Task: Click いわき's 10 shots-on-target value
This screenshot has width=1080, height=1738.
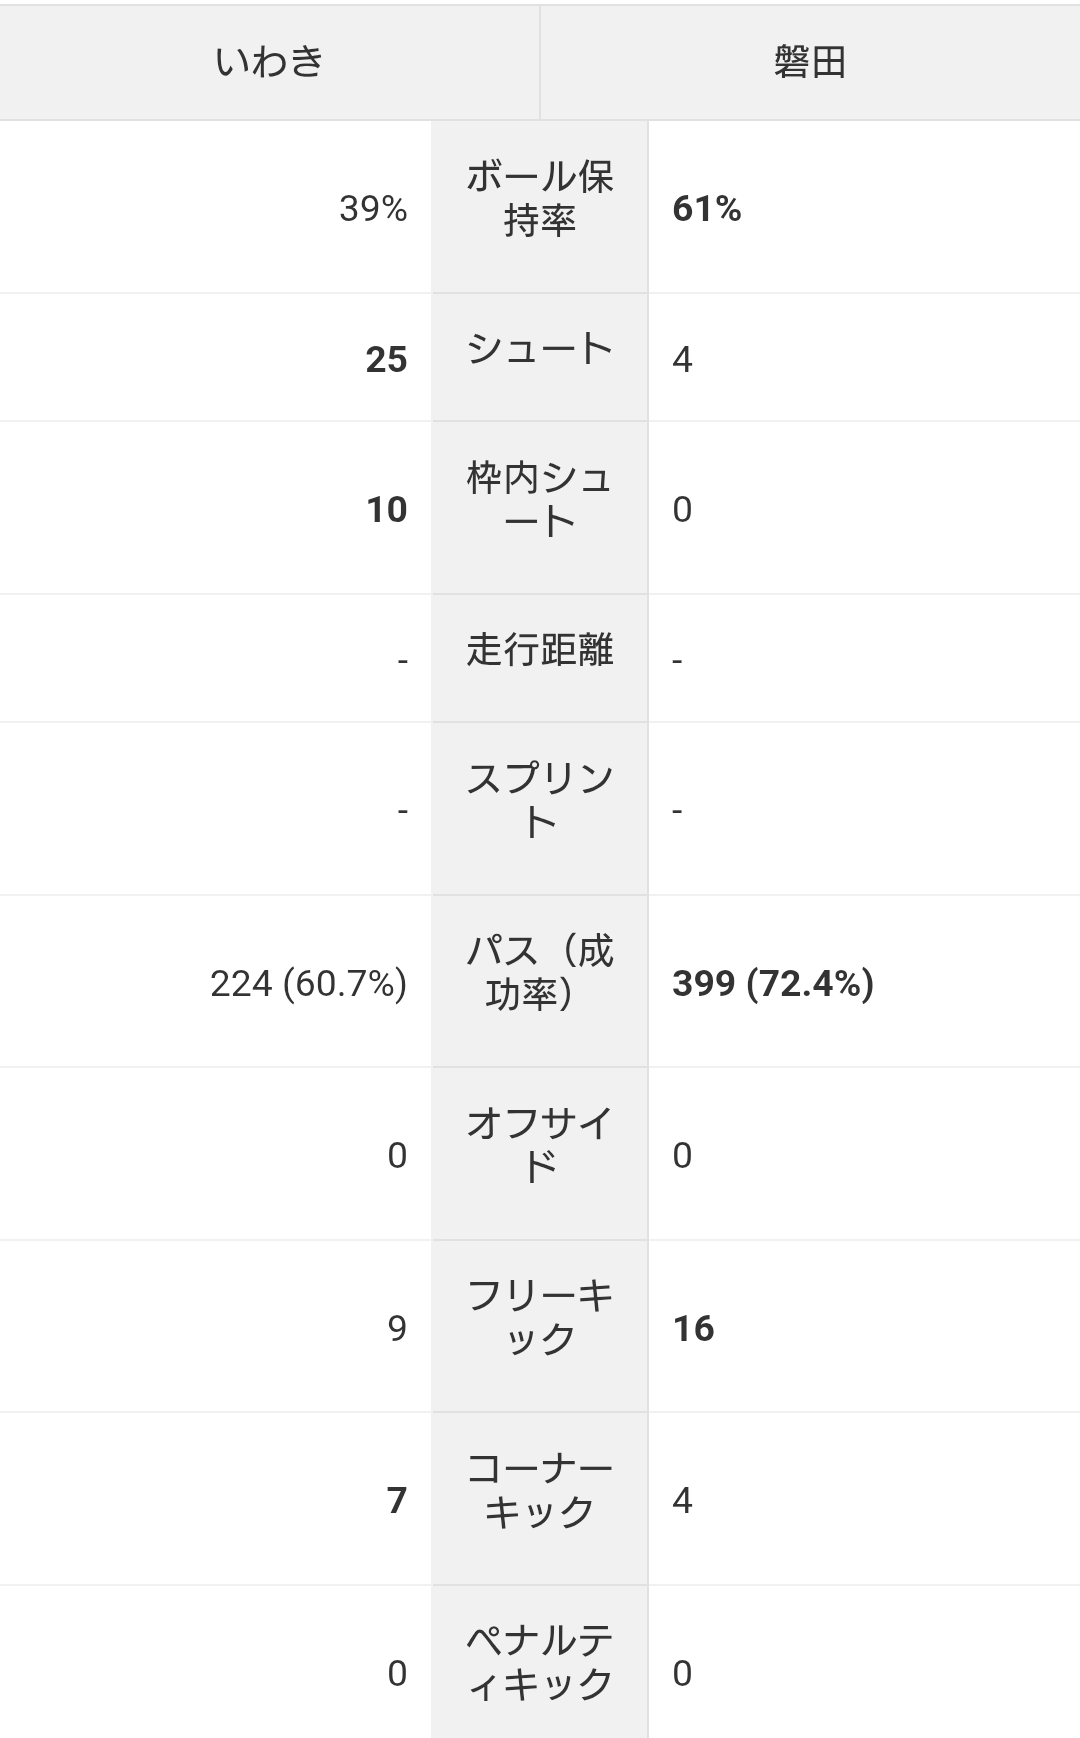Action: [386, 510]
